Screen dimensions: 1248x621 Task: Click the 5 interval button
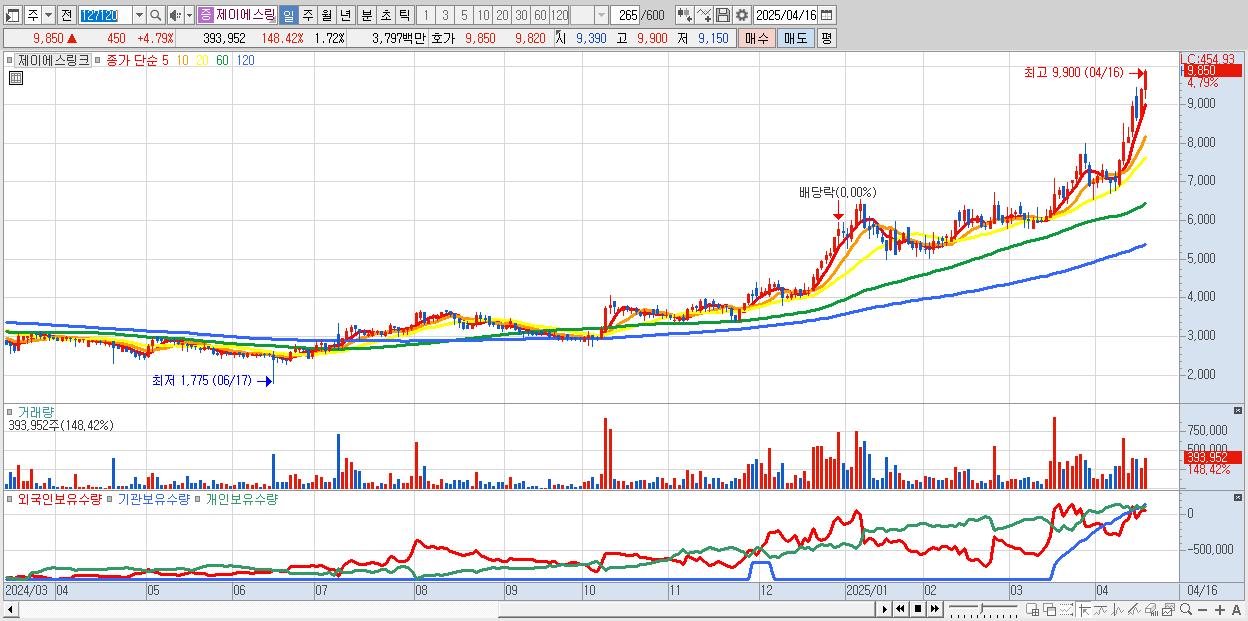[464, 15]
